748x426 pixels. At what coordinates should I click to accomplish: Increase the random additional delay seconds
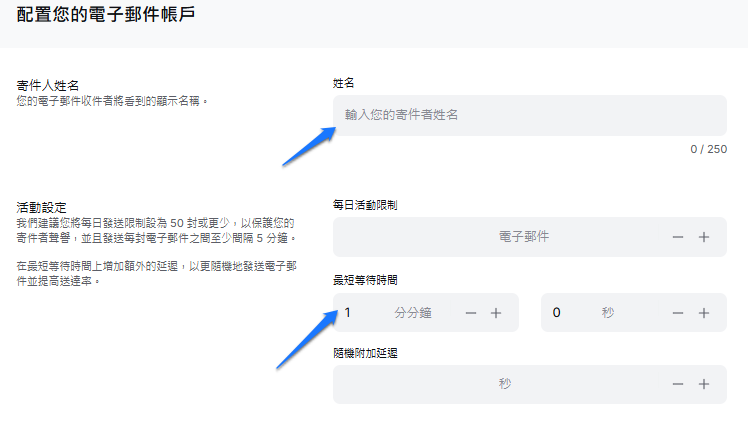tap(703, 385)
